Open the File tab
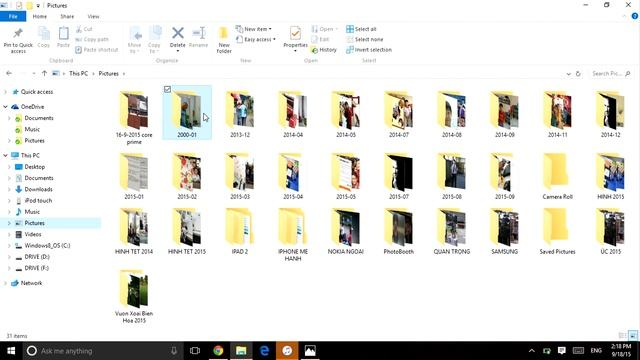The image size is (640, 360). tap(13, 16)
